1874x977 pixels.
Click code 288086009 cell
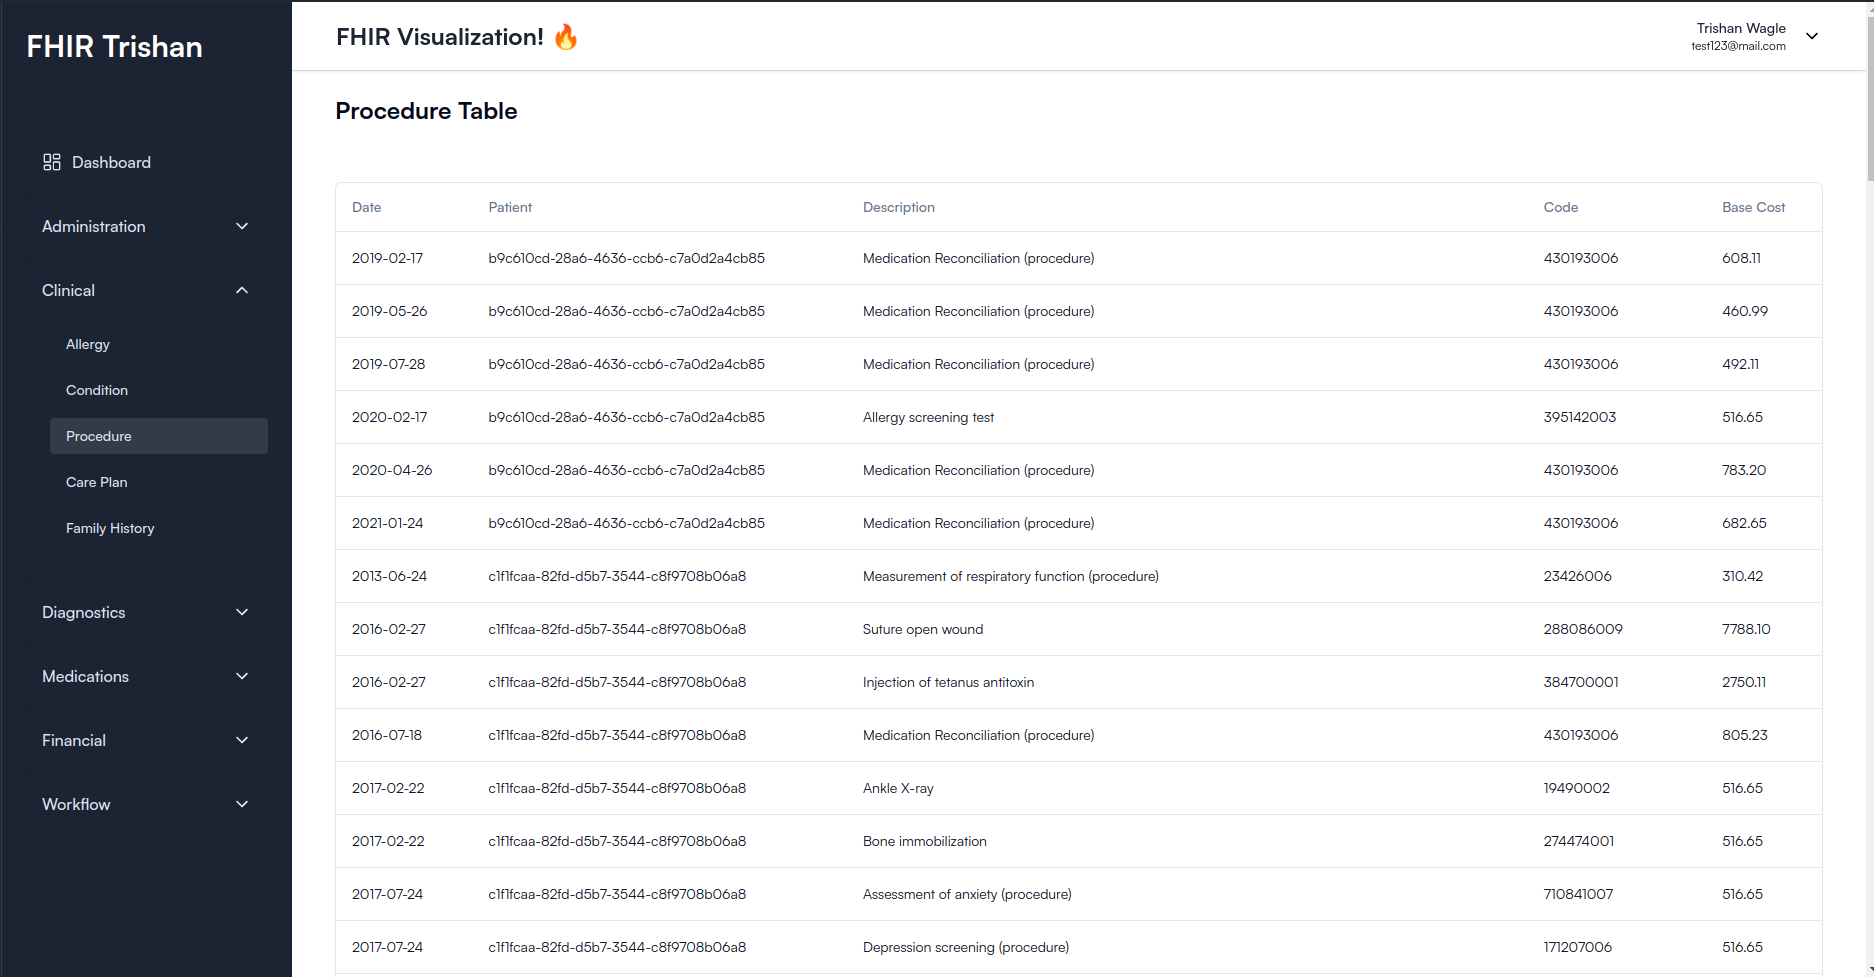click(x=1583, y=629)
